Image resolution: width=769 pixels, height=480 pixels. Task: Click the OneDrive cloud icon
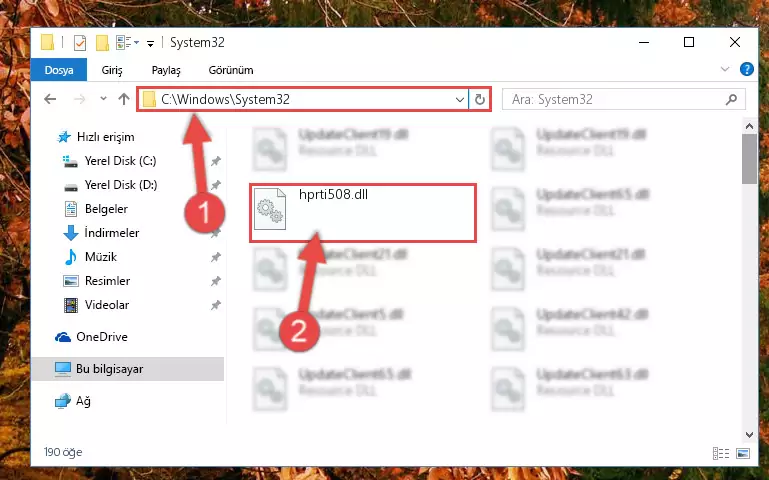point(63,337)
